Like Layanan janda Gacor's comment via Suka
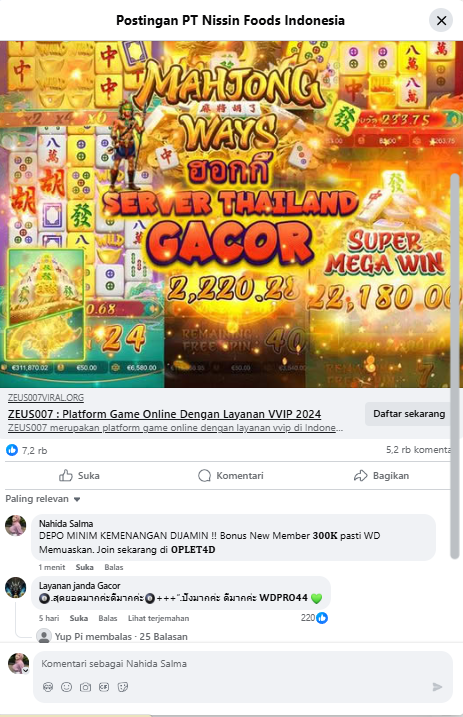This screenshot has width=463, height=717. click(x=79, y=618)
